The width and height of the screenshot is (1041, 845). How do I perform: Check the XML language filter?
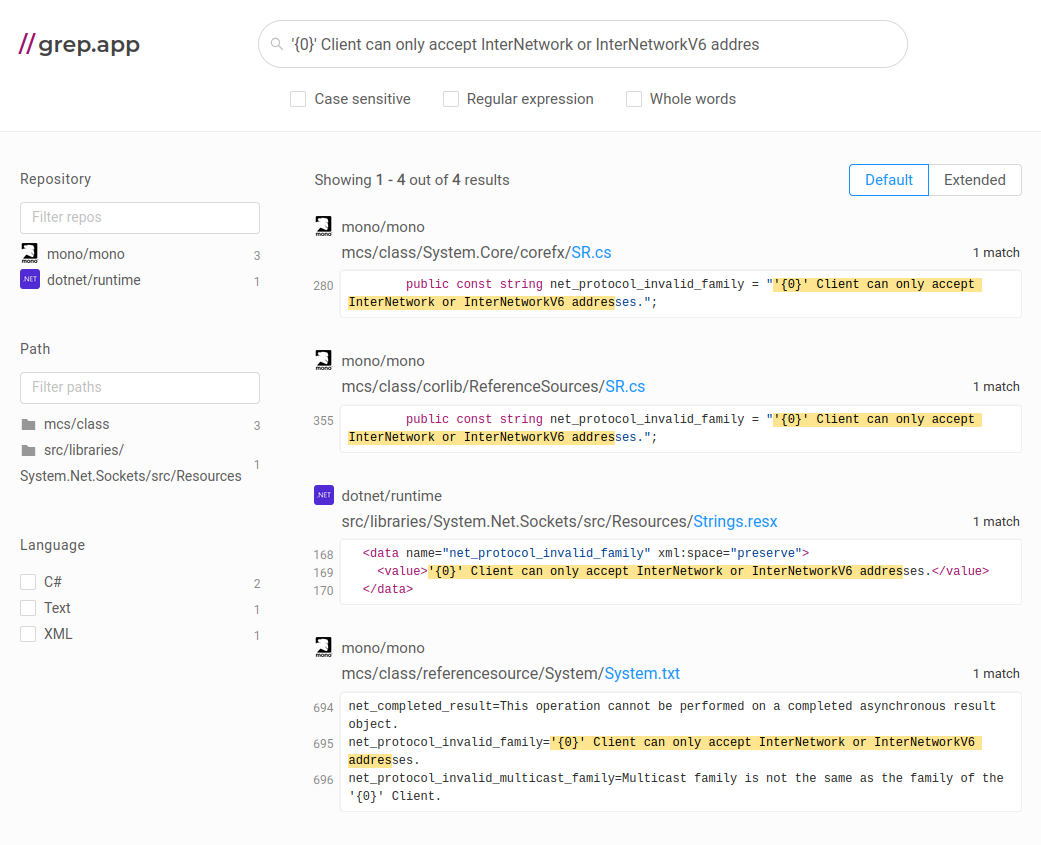28,634
